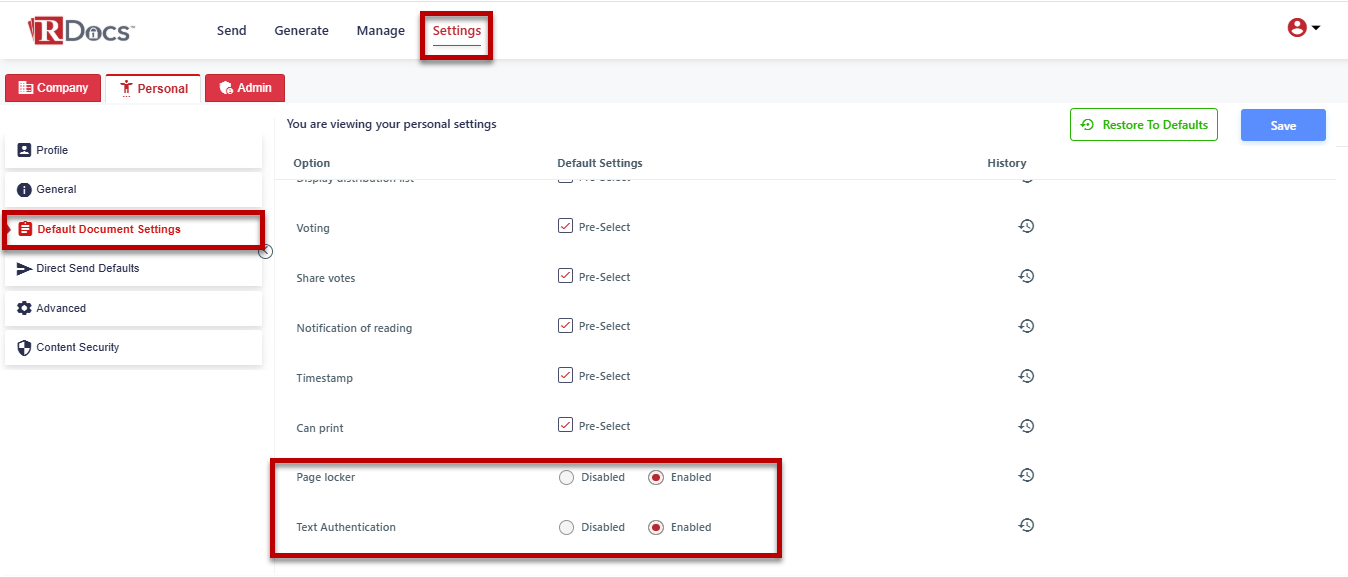Viewport: 1348px width, 577px height.
Task: View history of Notification of reading
Action: coord(1026,327)
